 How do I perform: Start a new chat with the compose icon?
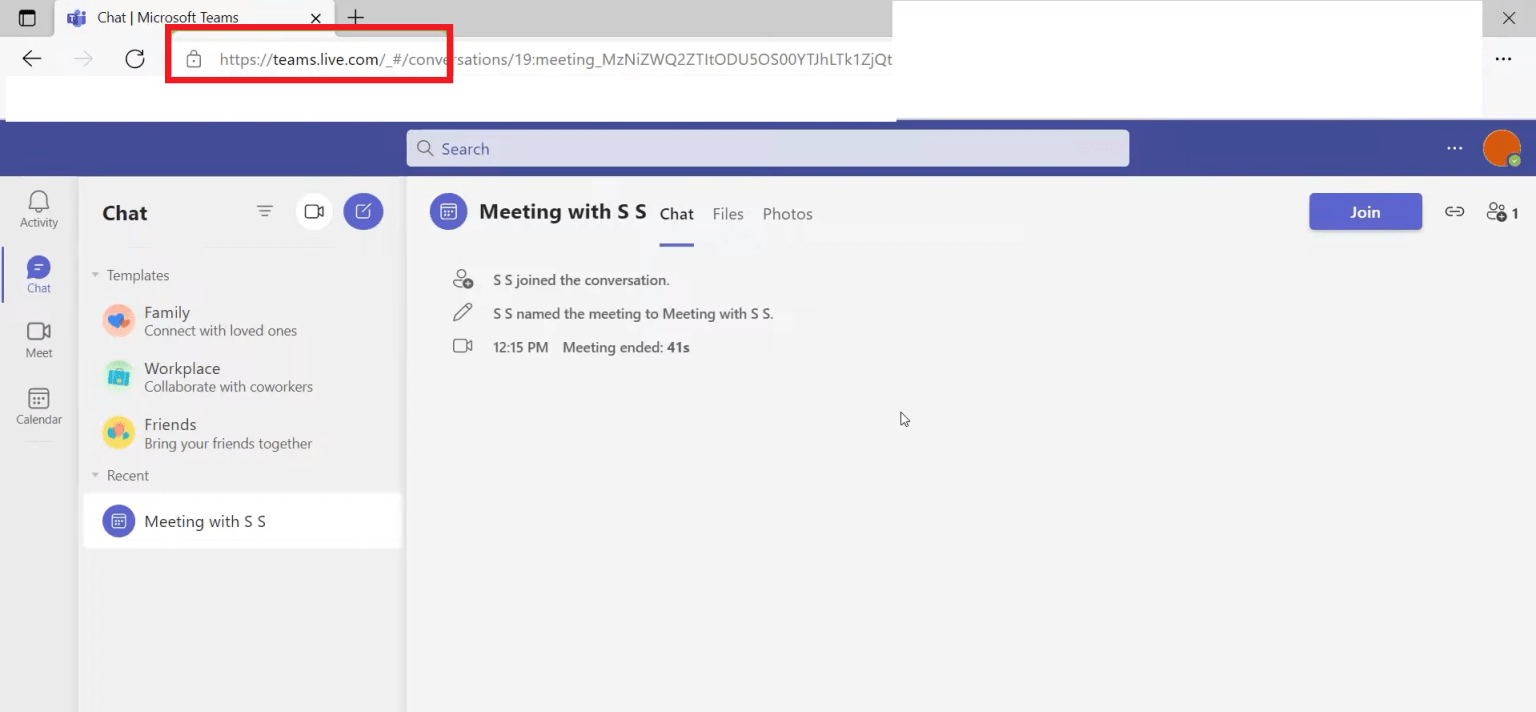pos(363,211)
